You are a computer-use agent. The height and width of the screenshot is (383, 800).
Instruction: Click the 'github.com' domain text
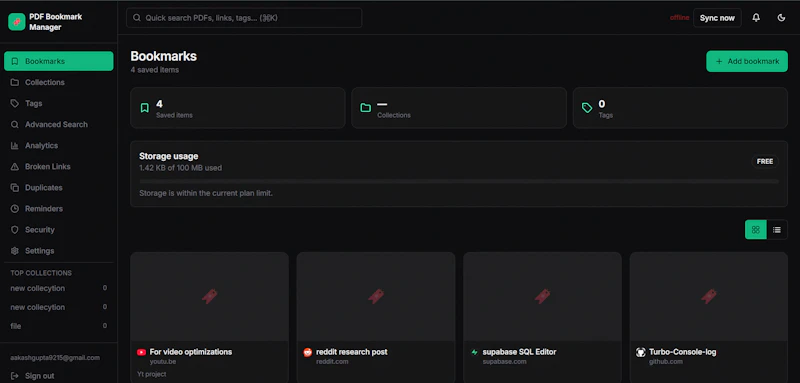tap(666, 362)
